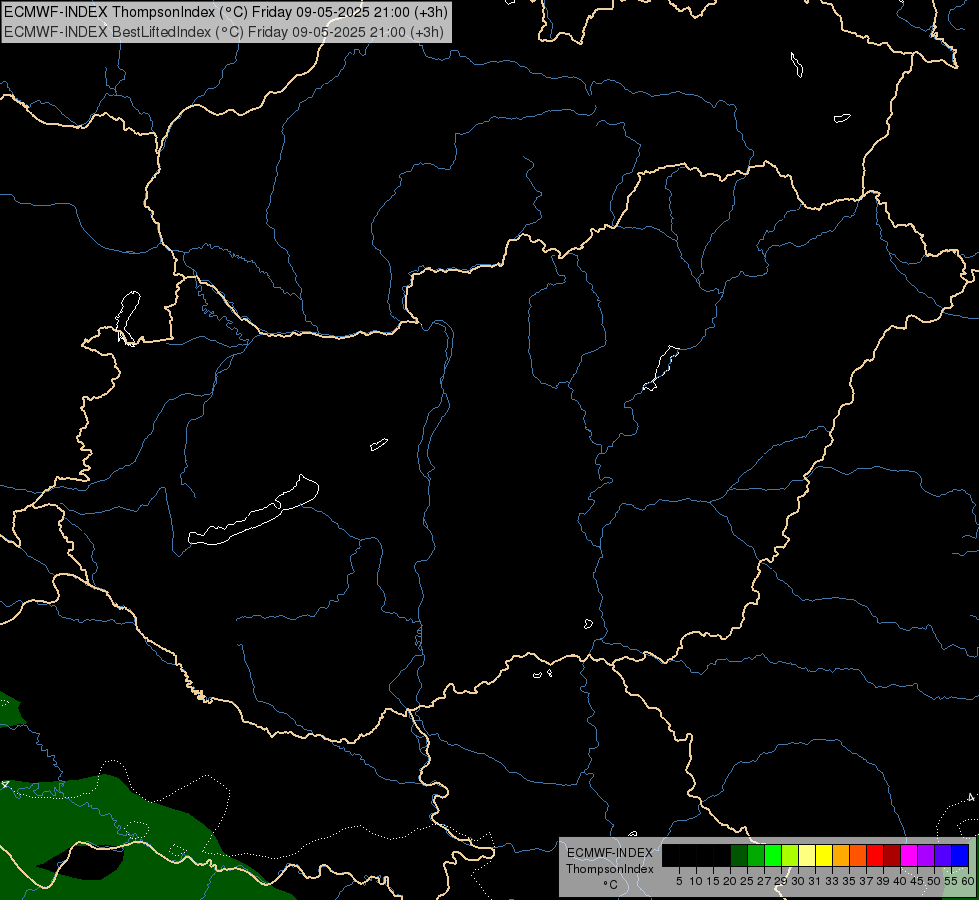The height and width of the screenshot is (900, 979).
Task: Click the red-orange 35–37 legend swatch
Action: click(858, 855)
